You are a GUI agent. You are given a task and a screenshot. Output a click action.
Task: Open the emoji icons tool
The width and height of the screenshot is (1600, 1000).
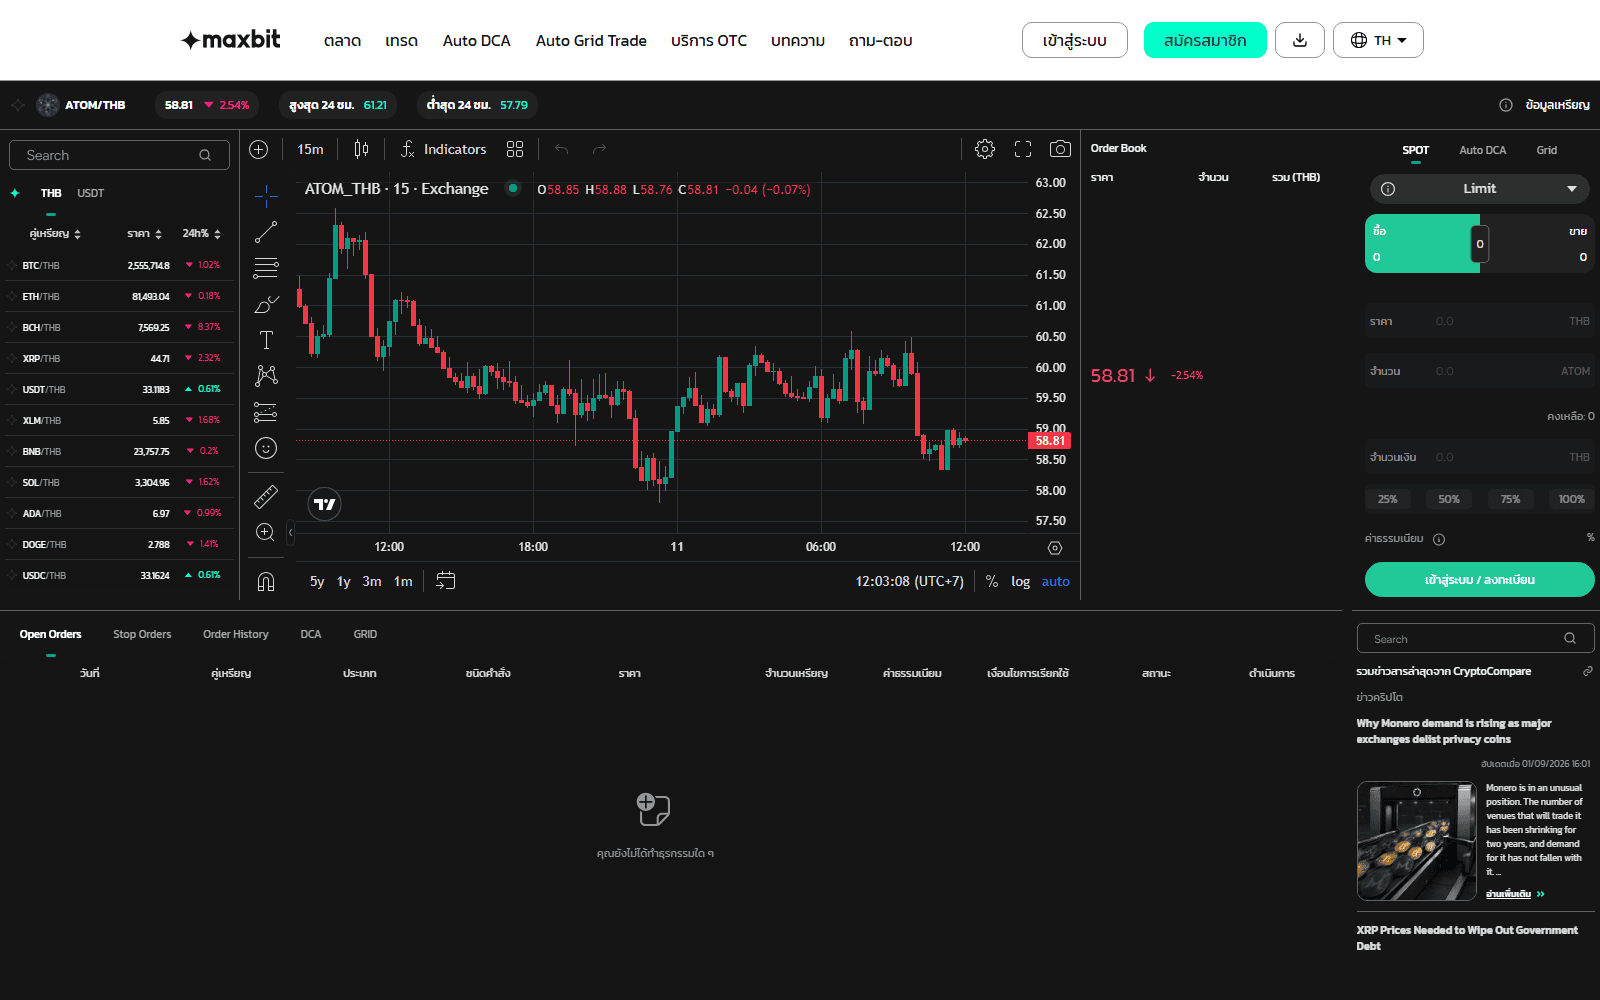(266, 448)
